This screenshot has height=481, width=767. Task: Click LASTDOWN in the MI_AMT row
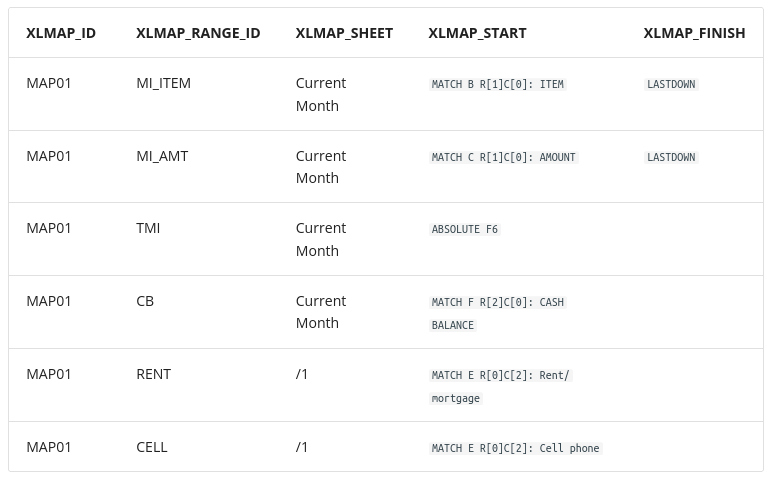coord(671,158)
